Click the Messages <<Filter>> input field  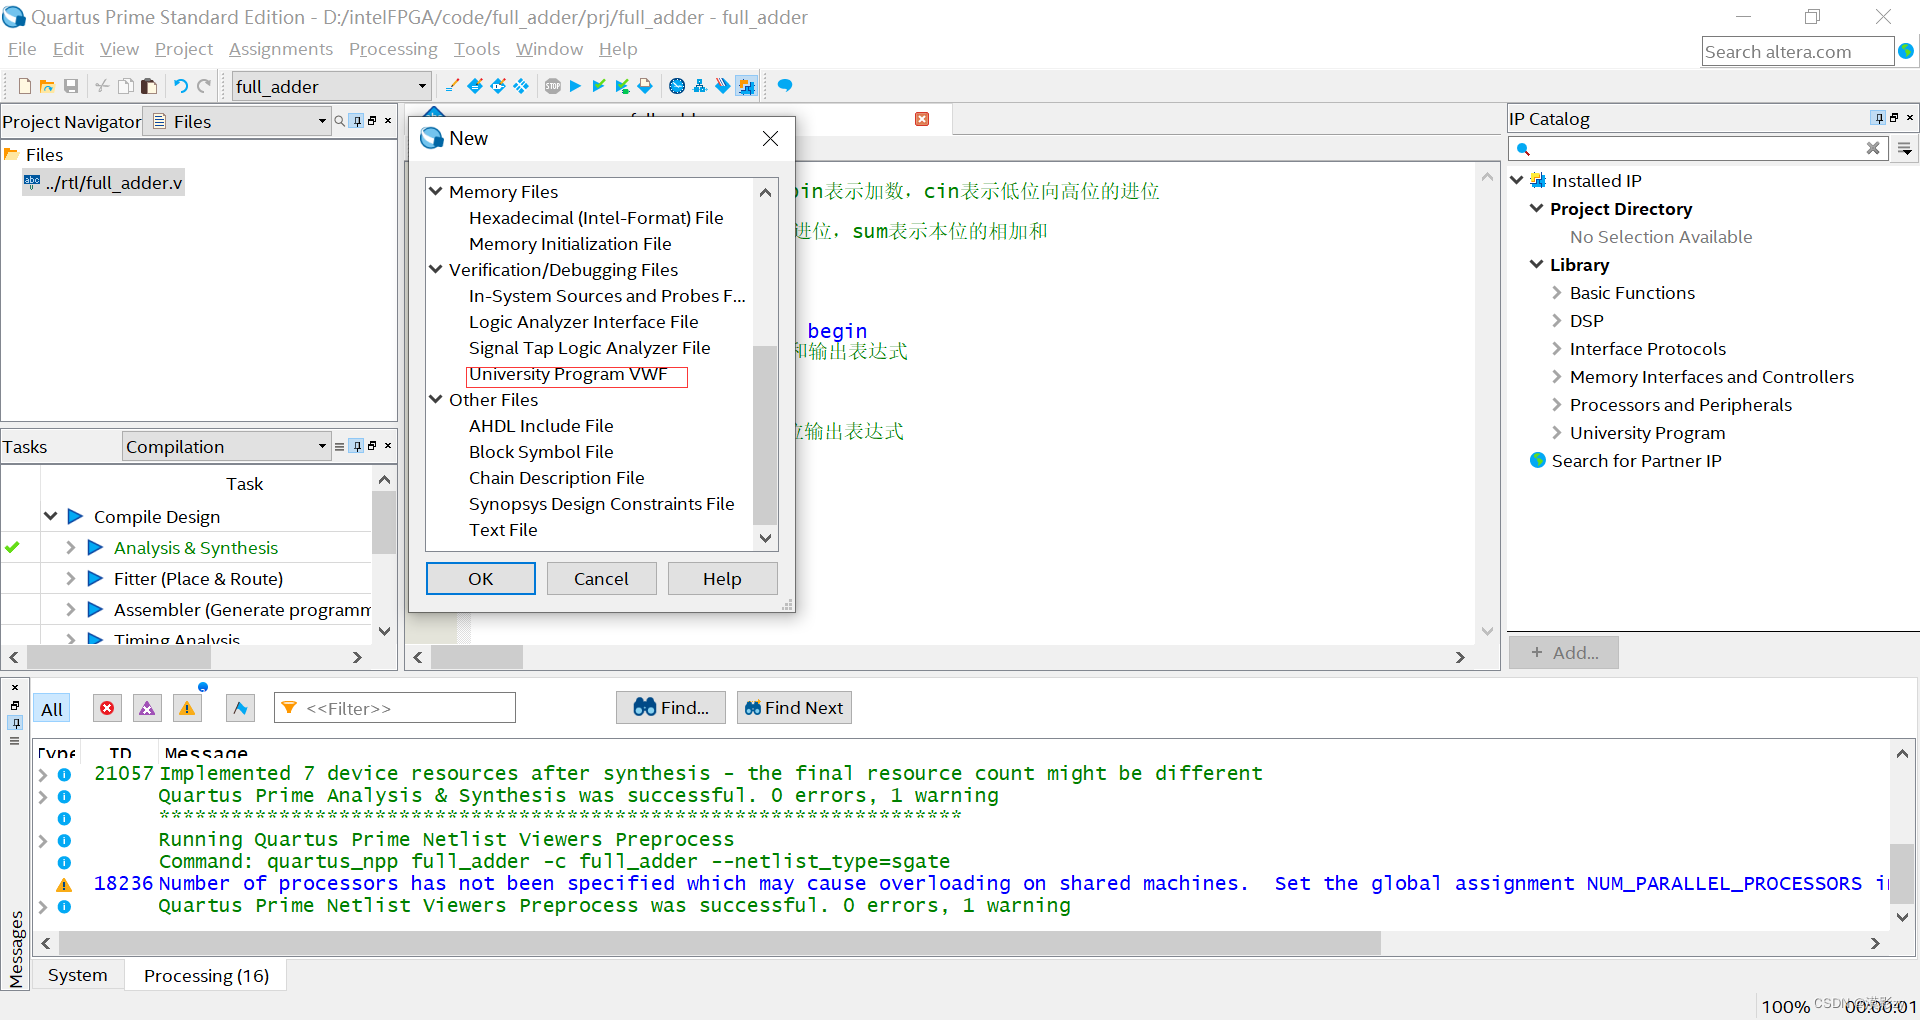[x=395, y=708]
